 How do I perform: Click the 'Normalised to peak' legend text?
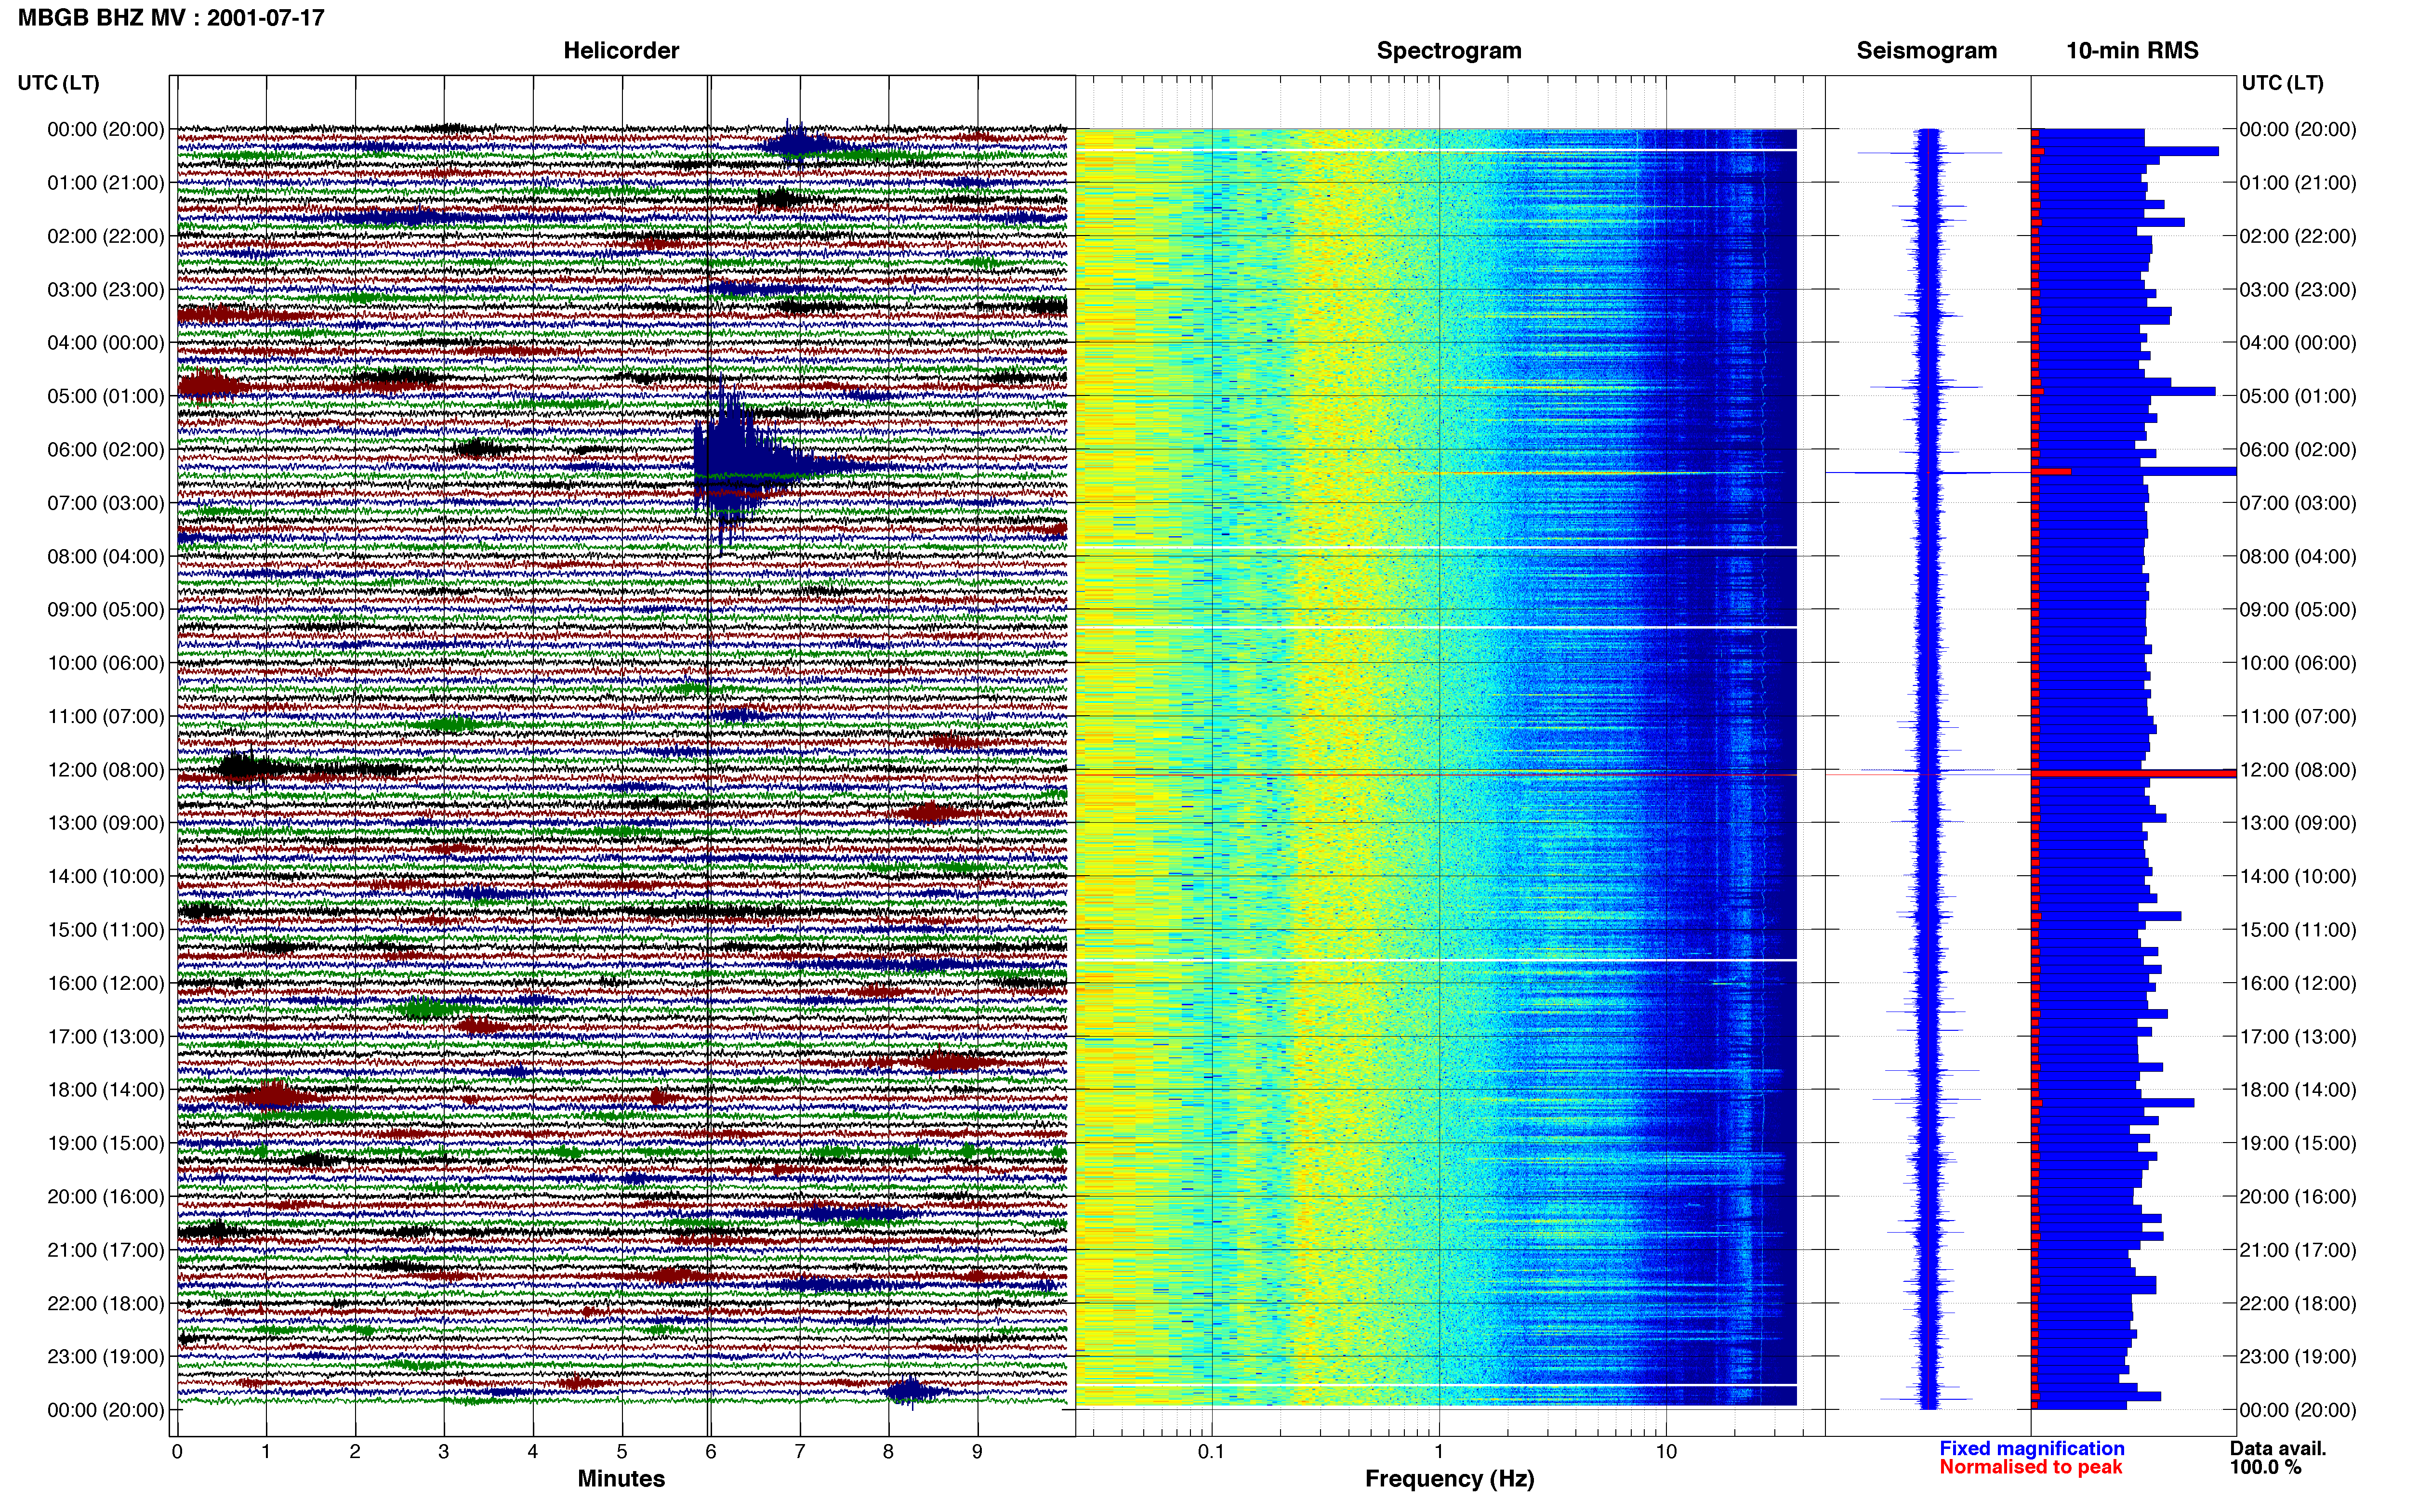(x=2030, y=1467)
